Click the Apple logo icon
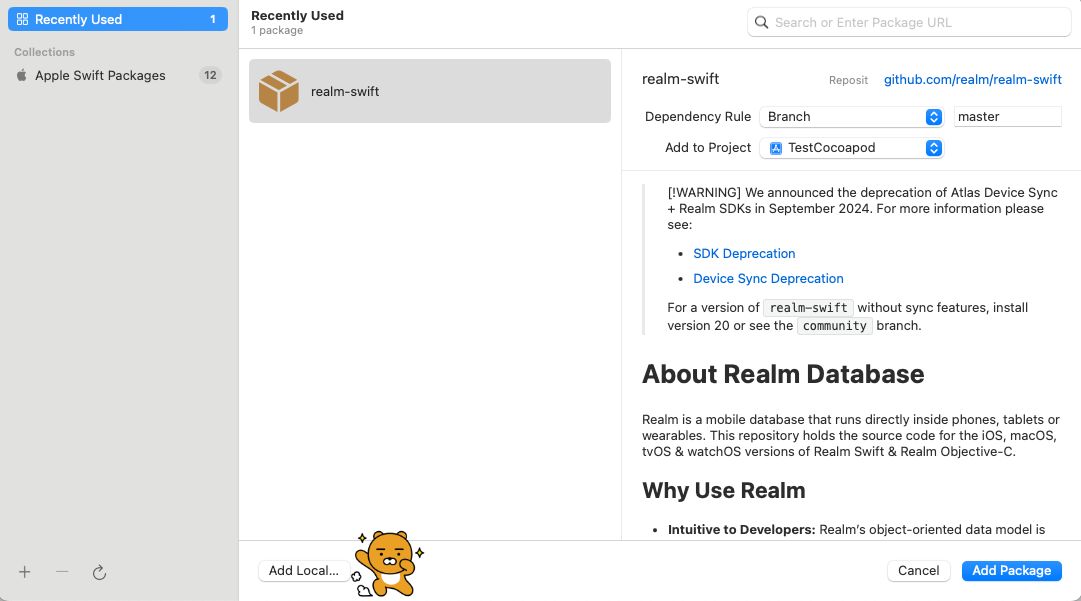Viewport: 1081px width, 601px height. coord(21,75)
